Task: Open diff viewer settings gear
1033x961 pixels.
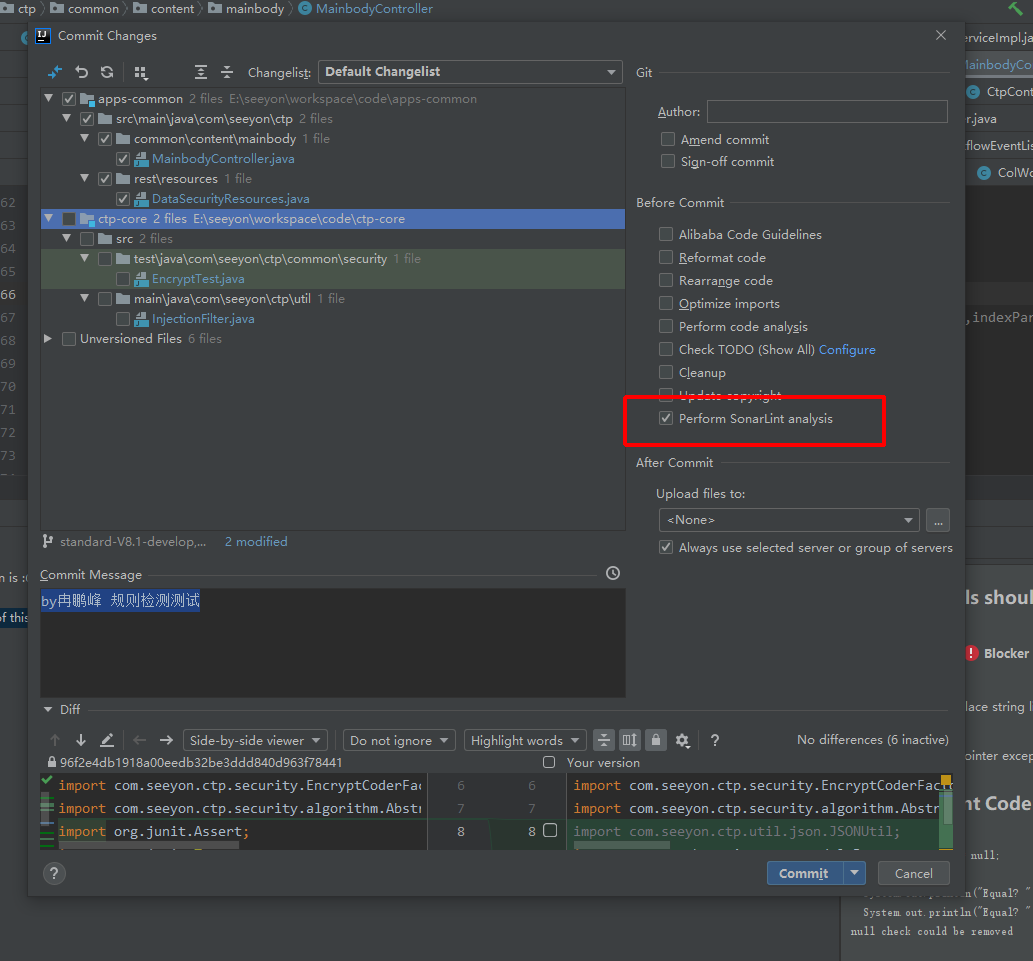Action: point(682,740)
